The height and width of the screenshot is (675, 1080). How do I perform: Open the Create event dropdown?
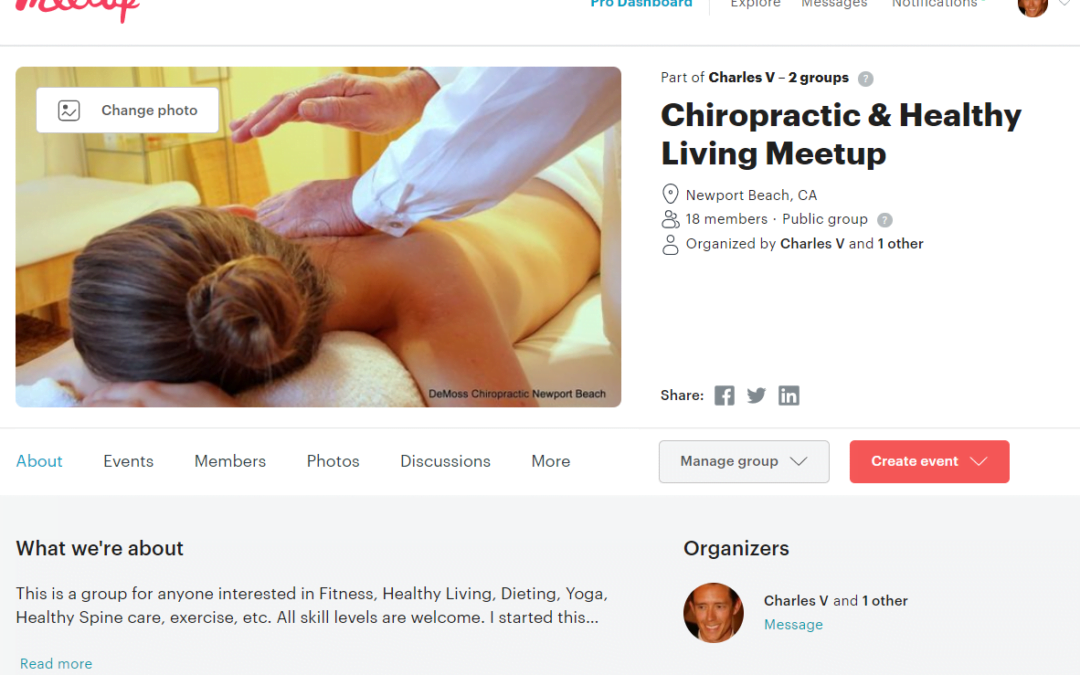point(929,461)
